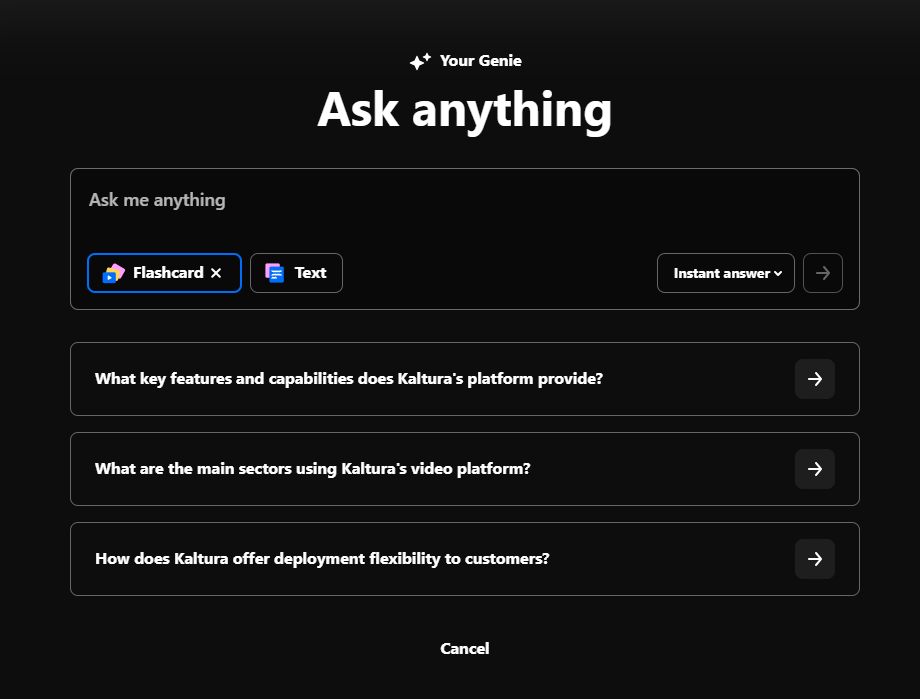
Task: Click arrow beside deployment flexibility question
Action: pos(815,559)
